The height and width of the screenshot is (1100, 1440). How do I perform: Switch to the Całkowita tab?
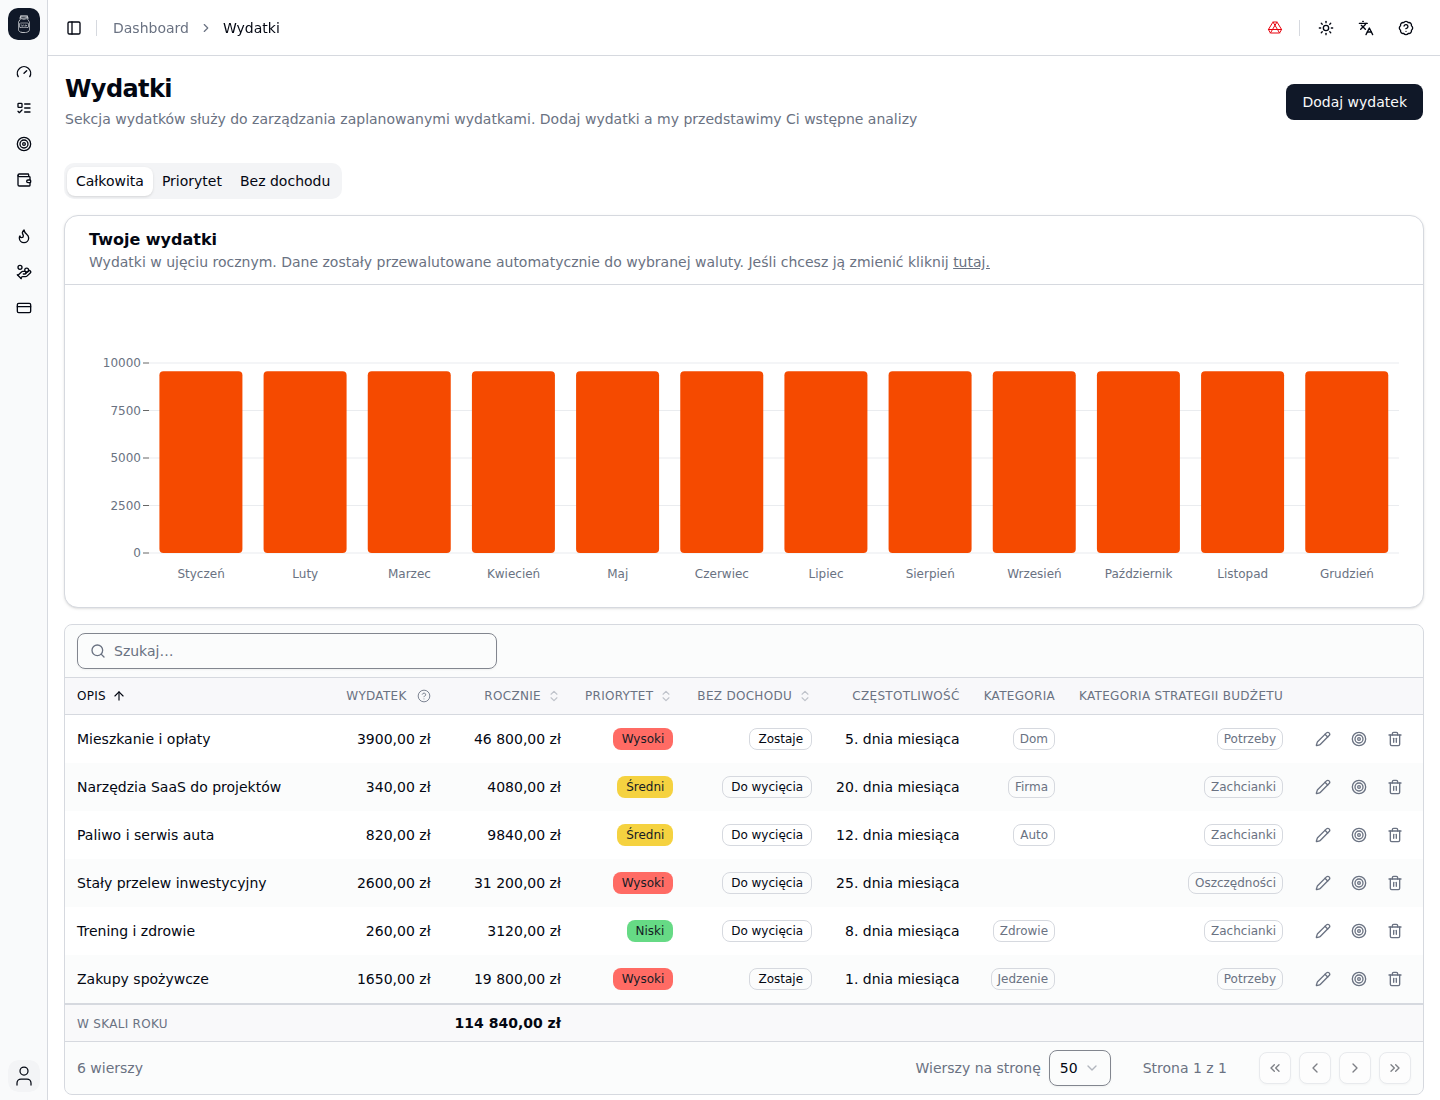[110, 181]
